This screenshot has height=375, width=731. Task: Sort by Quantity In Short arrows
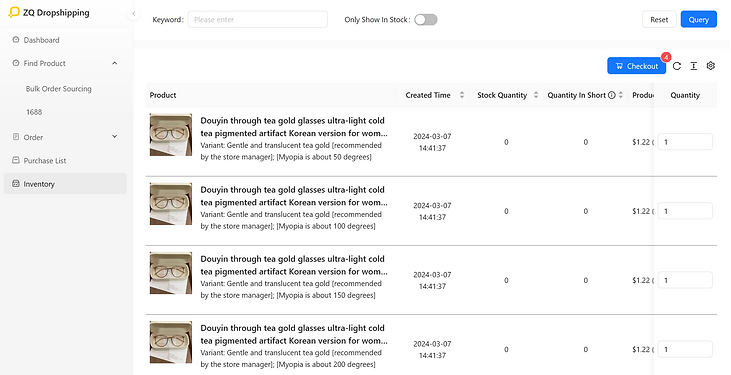[x=621, y=95]
